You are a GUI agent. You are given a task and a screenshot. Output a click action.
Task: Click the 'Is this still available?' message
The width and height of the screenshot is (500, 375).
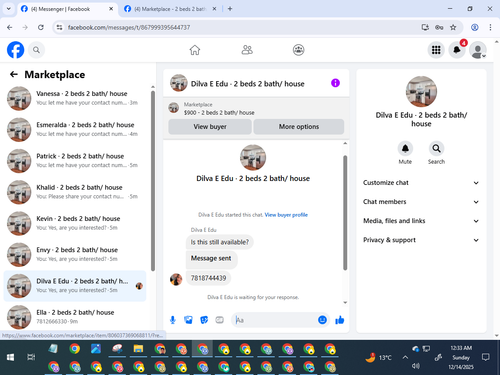click(x=220, y=242)
